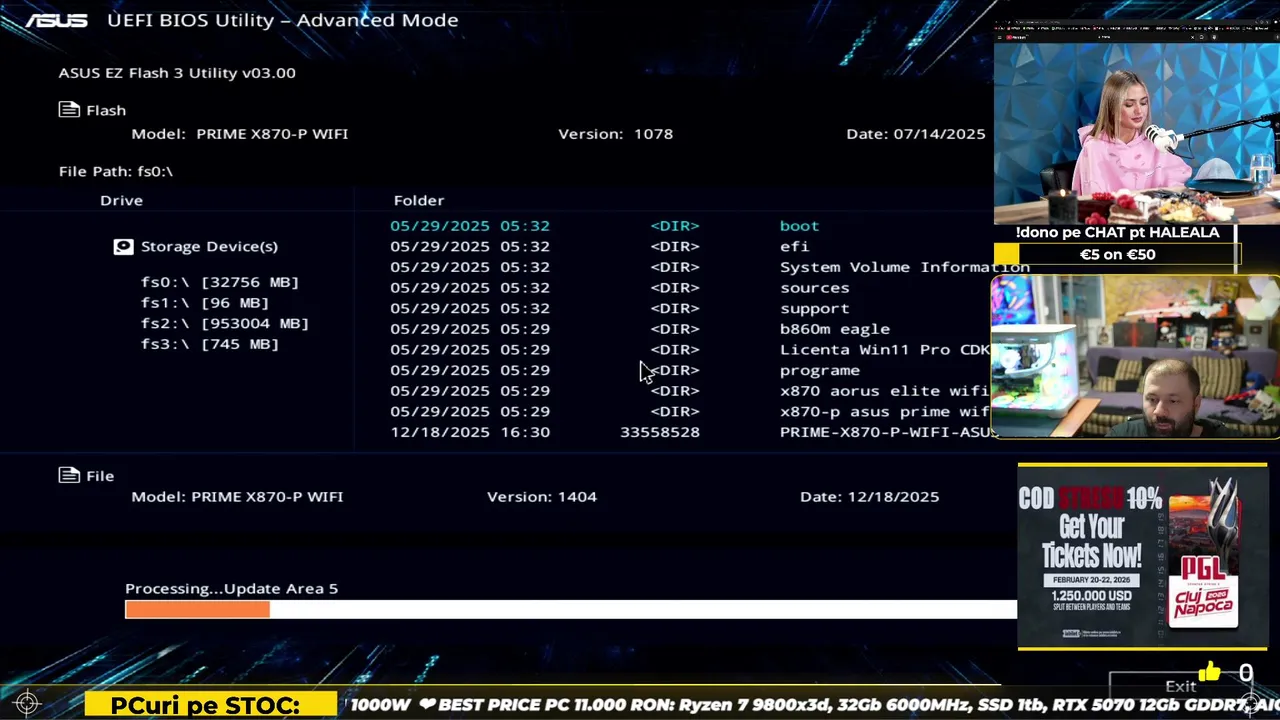Click the File Version: 1404 text
The image size is (1280, 720).
[542, 496]
